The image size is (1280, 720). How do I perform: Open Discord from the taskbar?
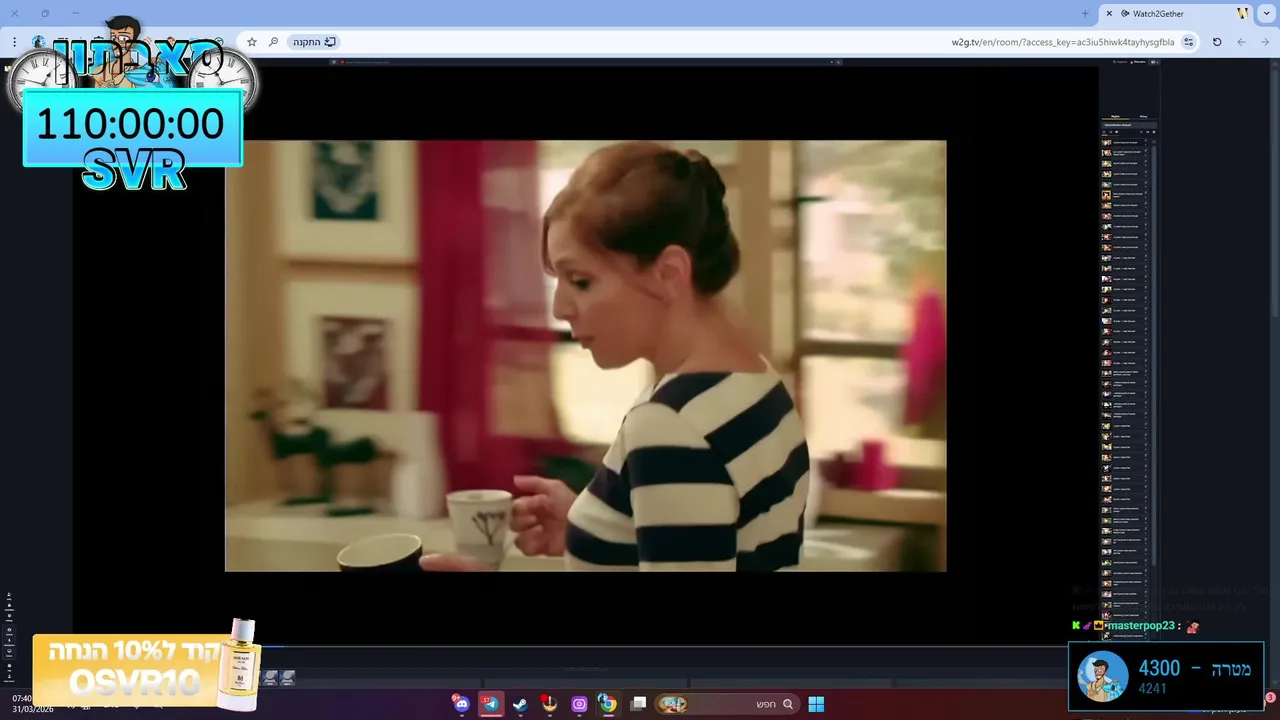click(x=461, y=704)
